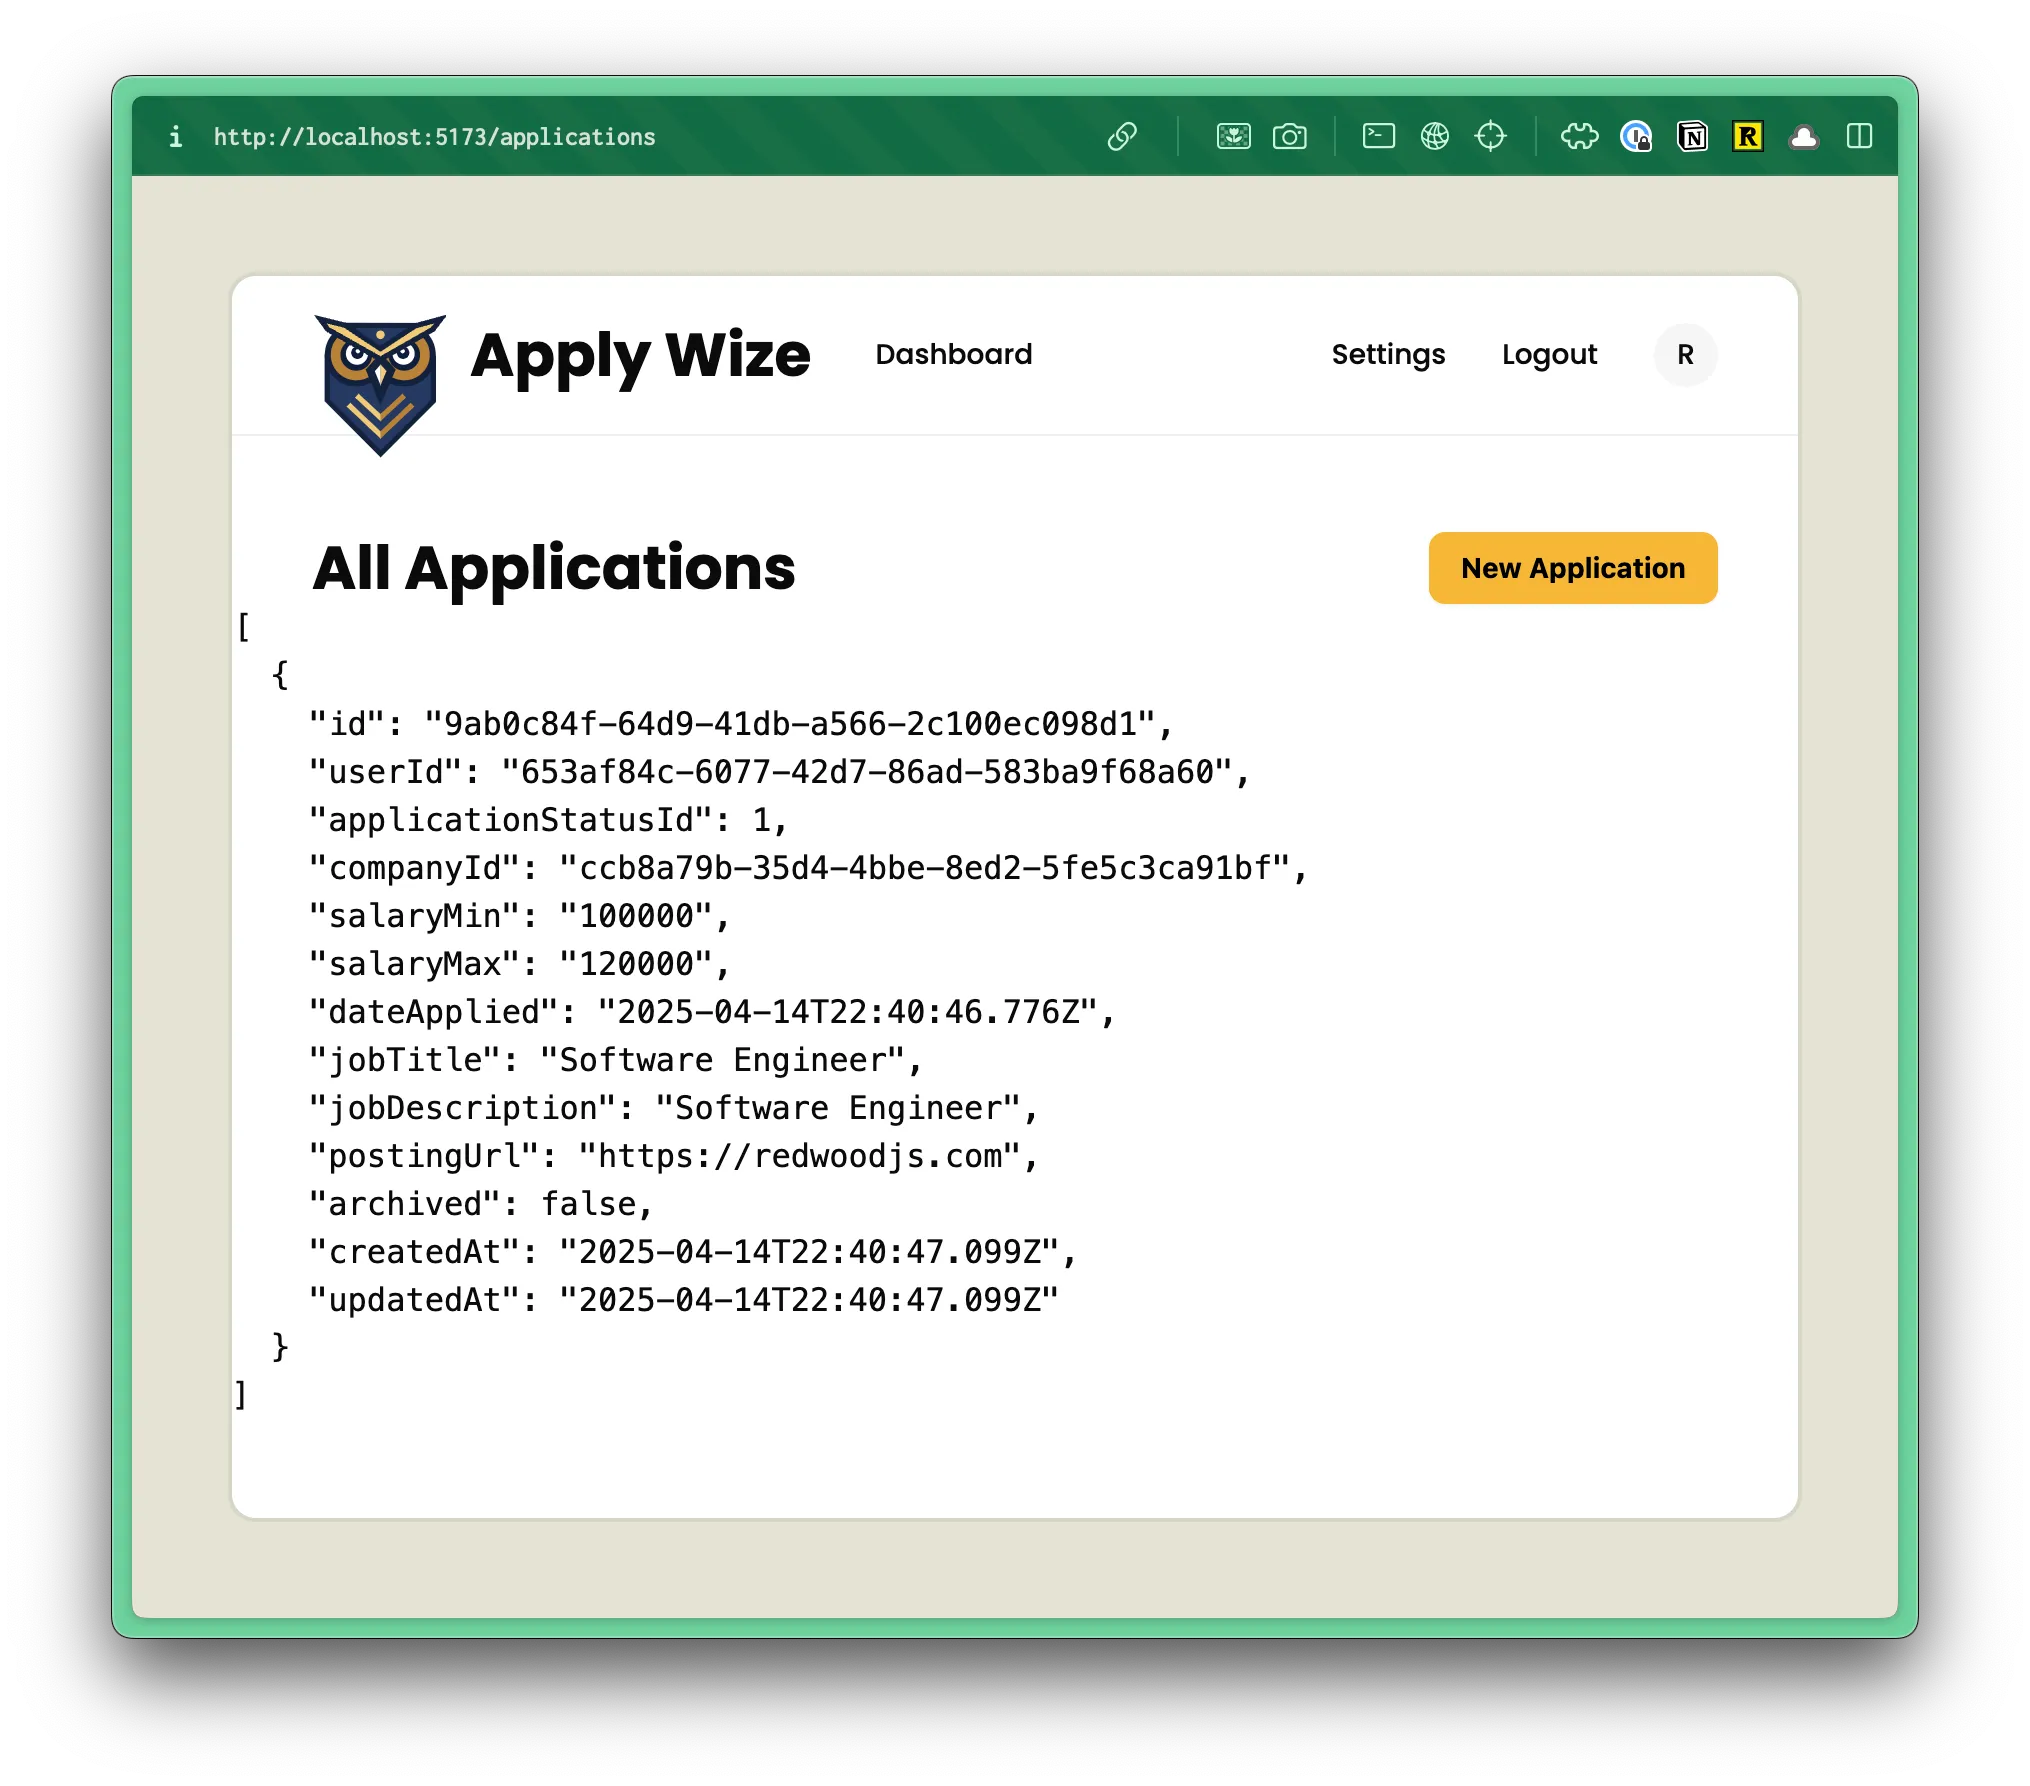Image resolution: width=2030 pixels, height=1786 pixels.
Task: Click the yellow R extension icon
Action: click(x=1747, y=136)
